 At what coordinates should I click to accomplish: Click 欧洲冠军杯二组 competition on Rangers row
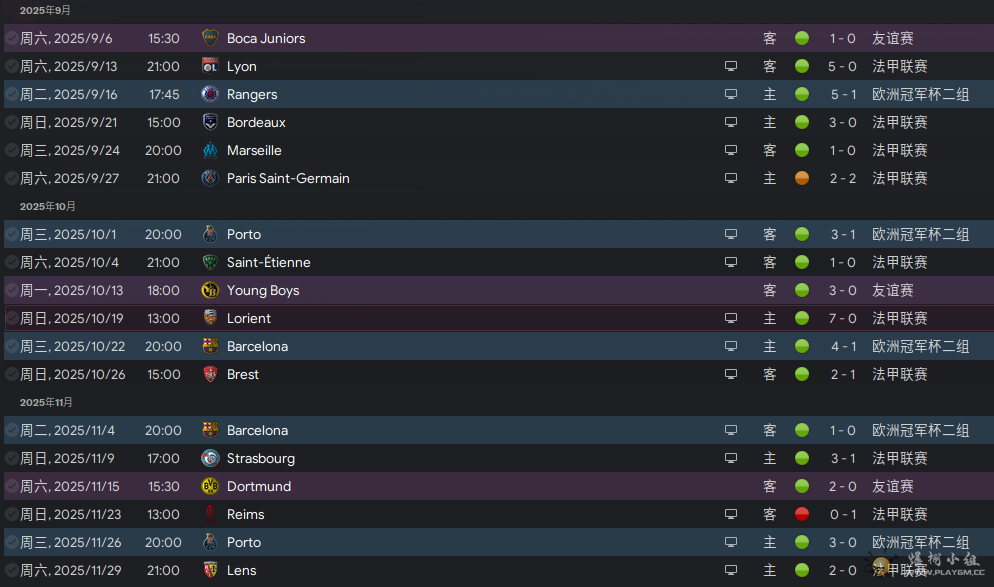(920, 94)
